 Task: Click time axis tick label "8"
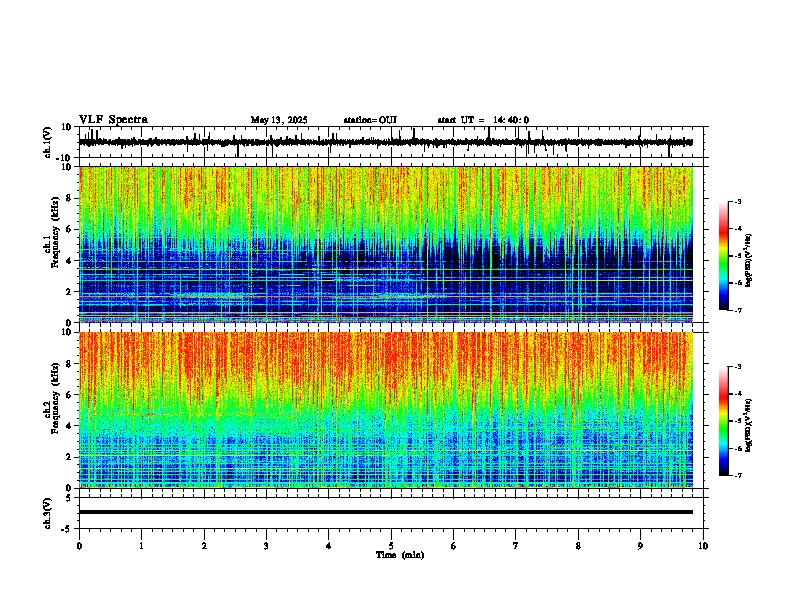[578, 546]
